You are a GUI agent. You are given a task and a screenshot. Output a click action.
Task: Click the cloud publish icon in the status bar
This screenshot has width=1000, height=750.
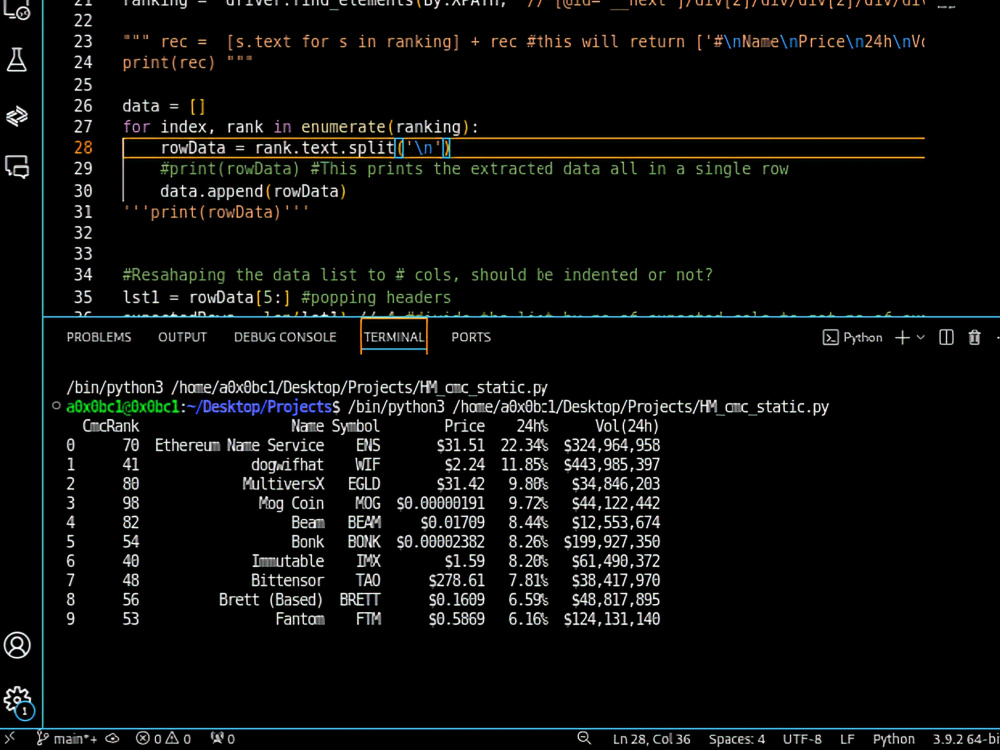tap(111, 739)
